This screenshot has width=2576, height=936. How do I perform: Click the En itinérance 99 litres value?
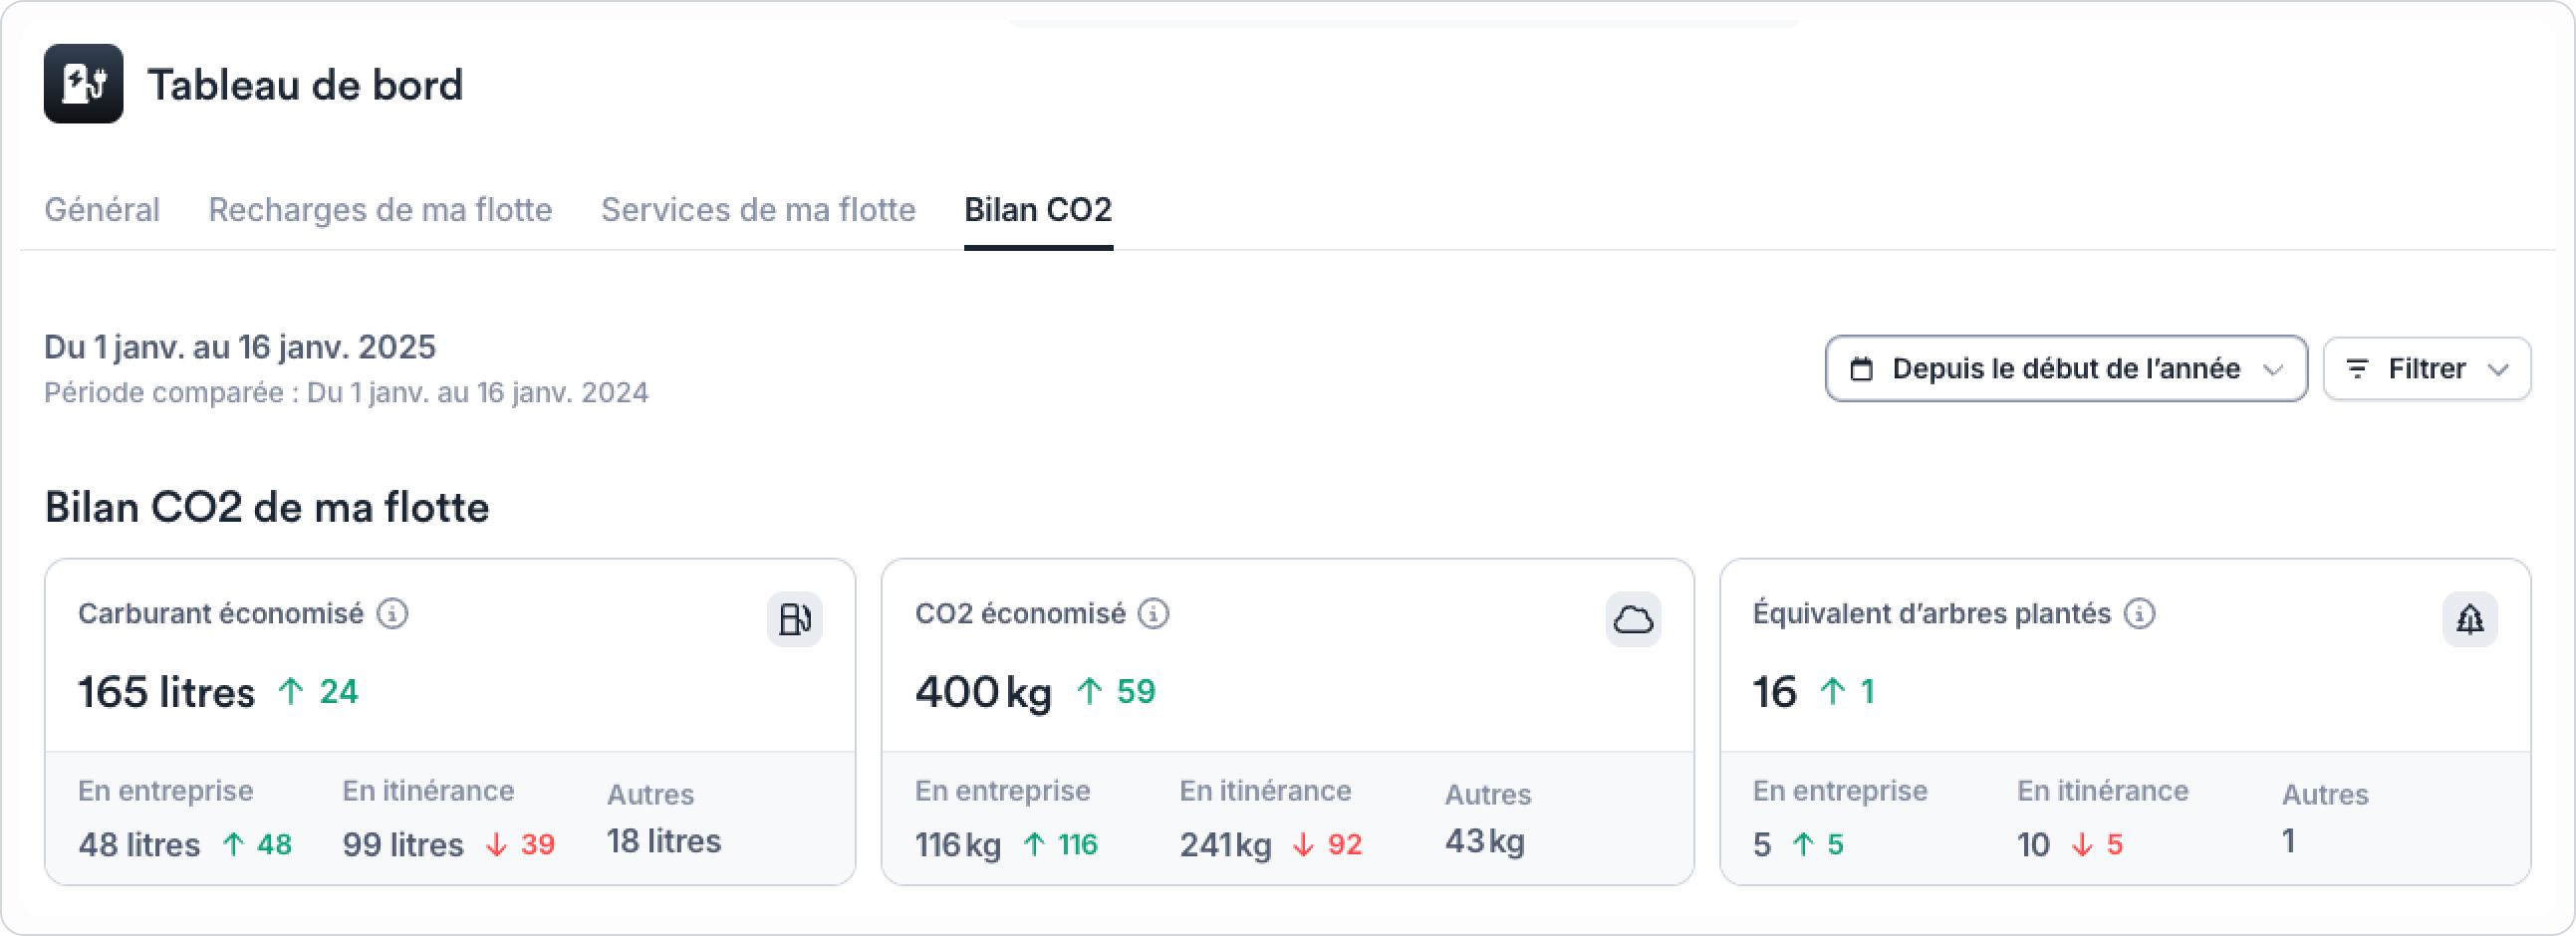(x=403, y=844)
